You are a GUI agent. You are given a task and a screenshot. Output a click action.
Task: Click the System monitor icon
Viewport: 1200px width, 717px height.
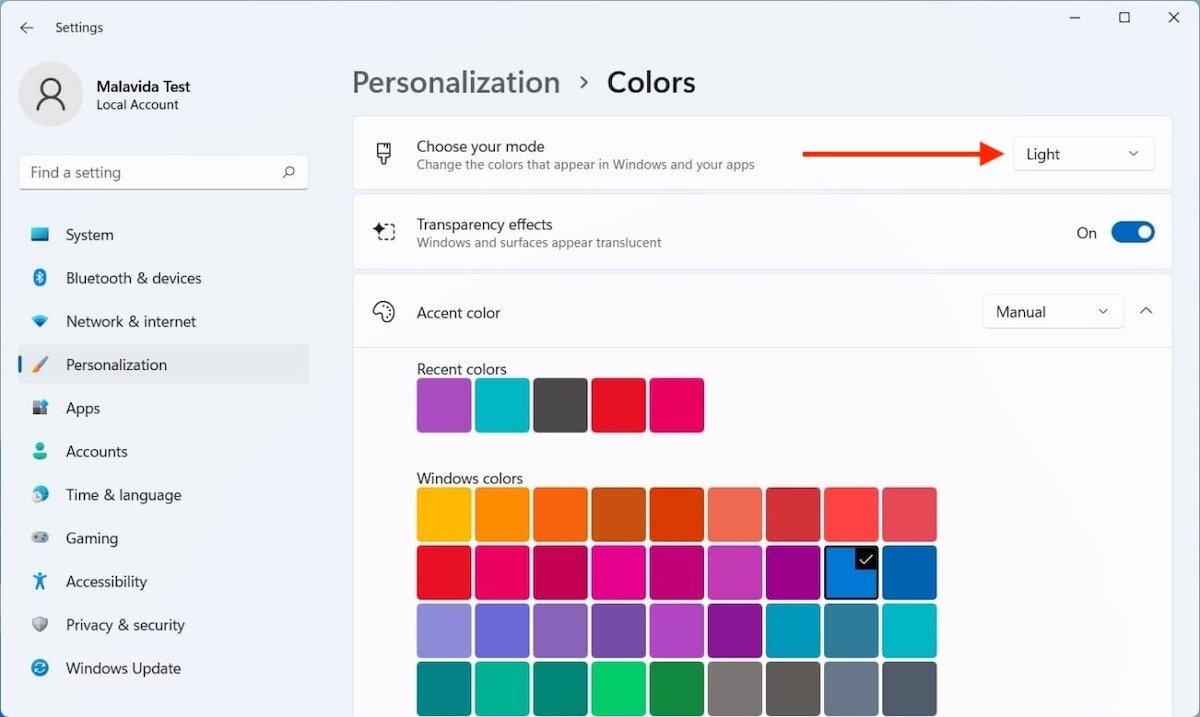coord(40,235)
